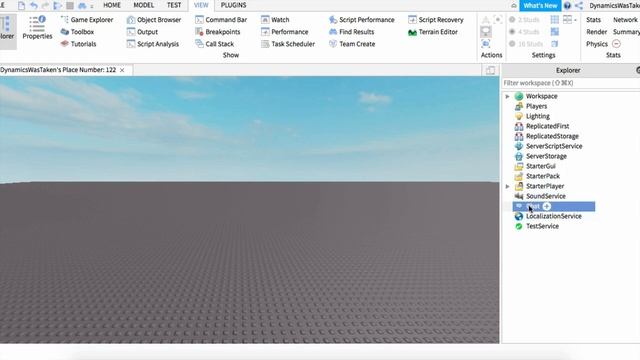This screenshot has height=360, width=640.
Task: Show the Command Bar
Action: click(221, 20)
